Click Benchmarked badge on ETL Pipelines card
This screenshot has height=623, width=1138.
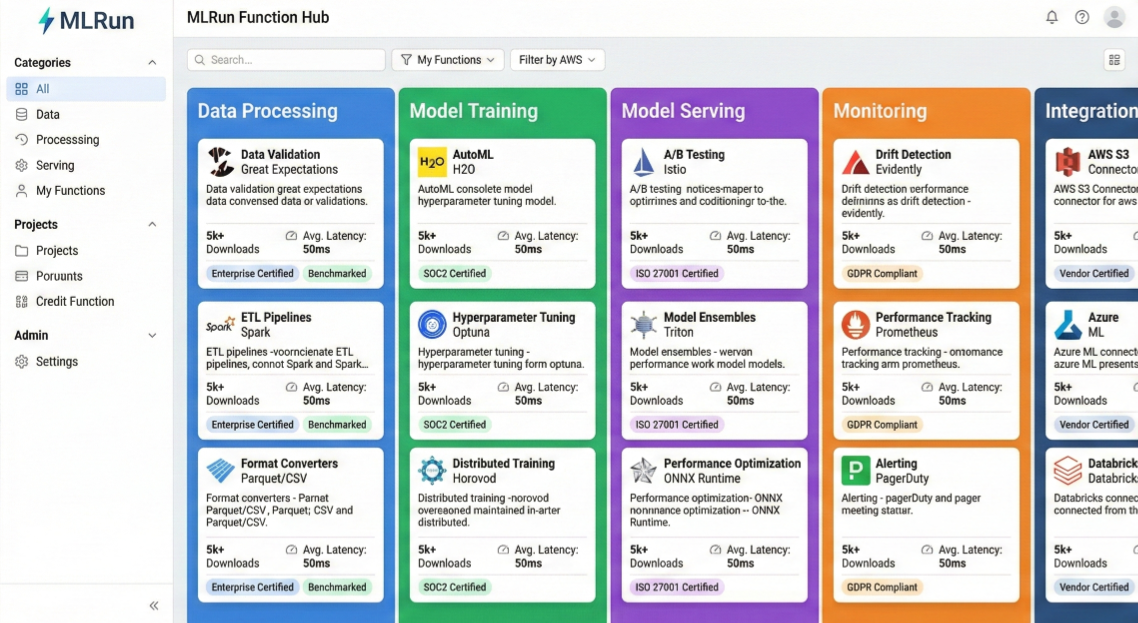pos(337,425)
